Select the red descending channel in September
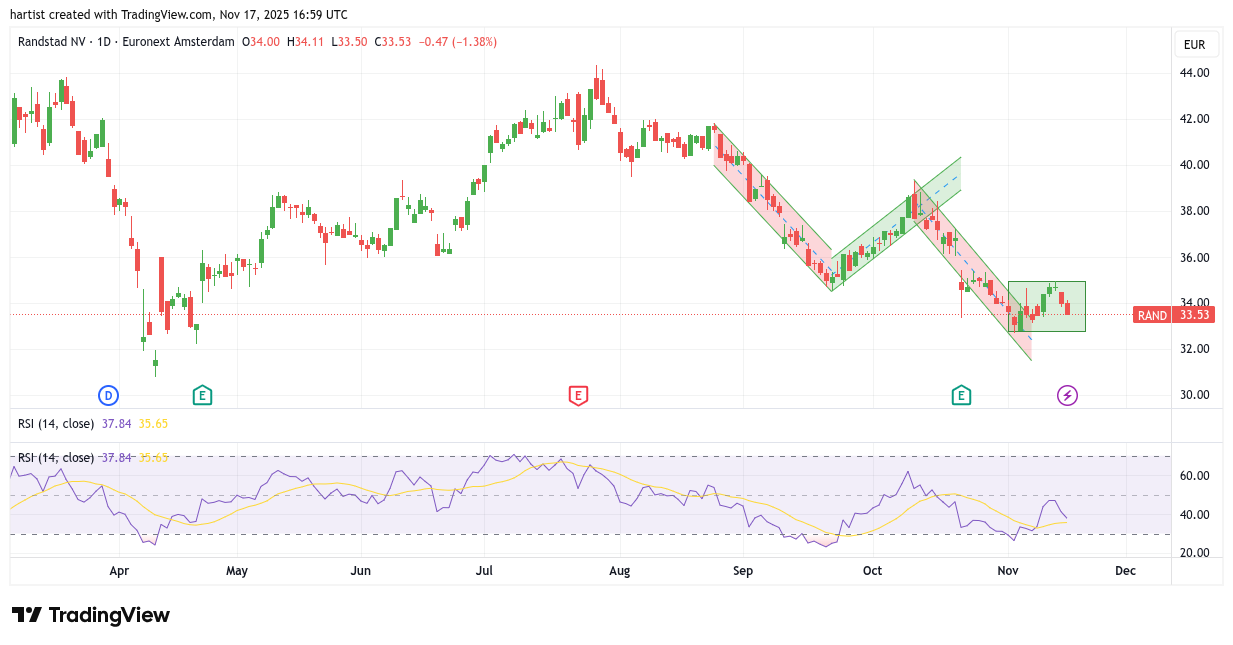Screen dimensions: 1233x645 coord(770,210)
